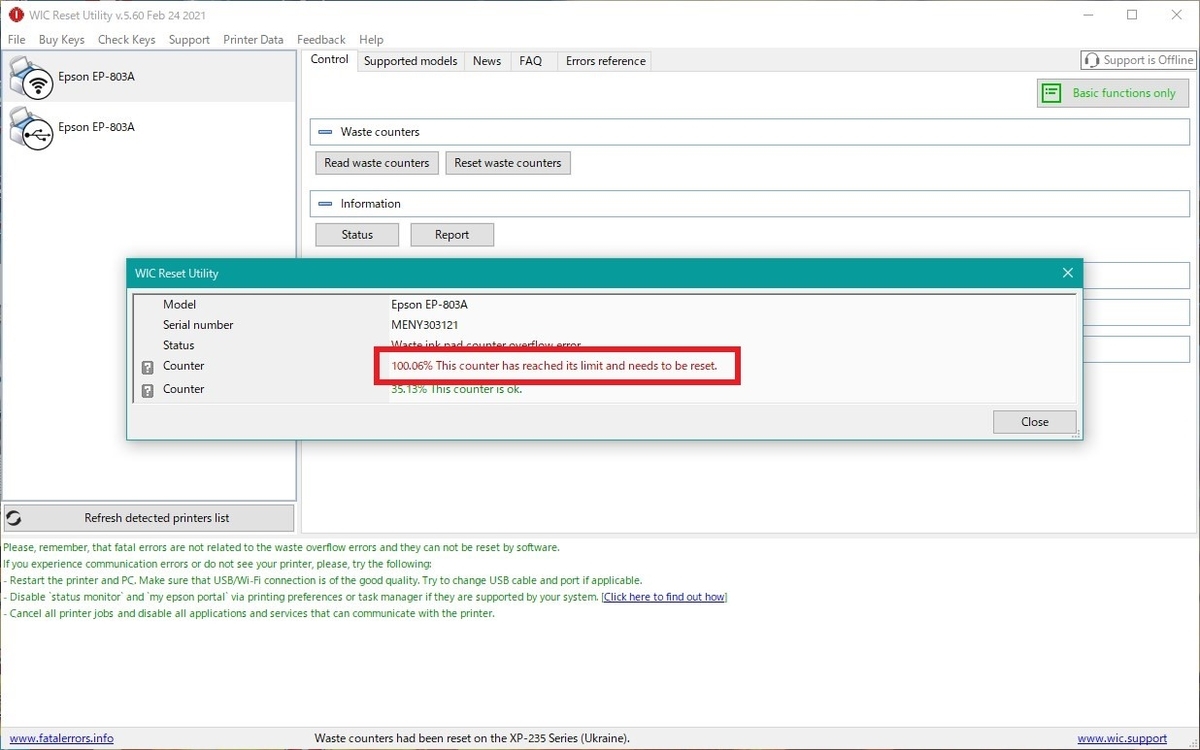Click the Support is Offline indicator
Image resolution: width=1200 pixels, height=750 pixels.
point(1138,60)
